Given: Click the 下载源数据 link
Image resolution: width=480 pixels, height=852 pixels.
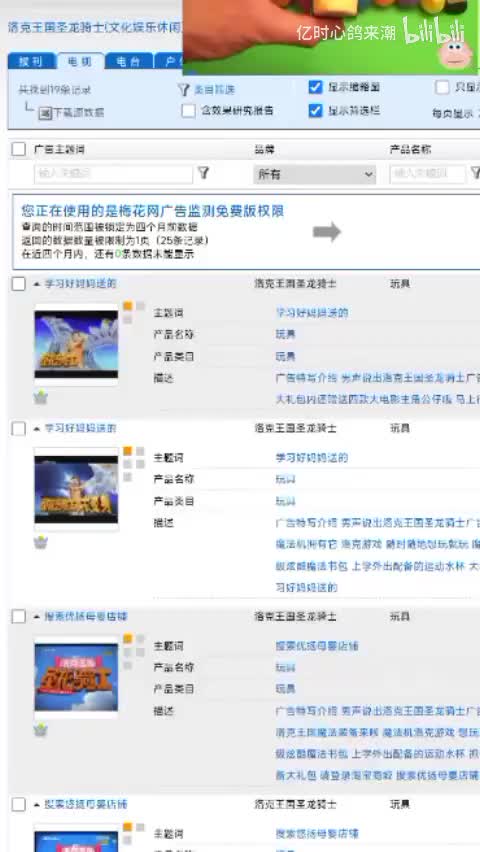Looking at the screenshot, I should (x=79, y=113).
